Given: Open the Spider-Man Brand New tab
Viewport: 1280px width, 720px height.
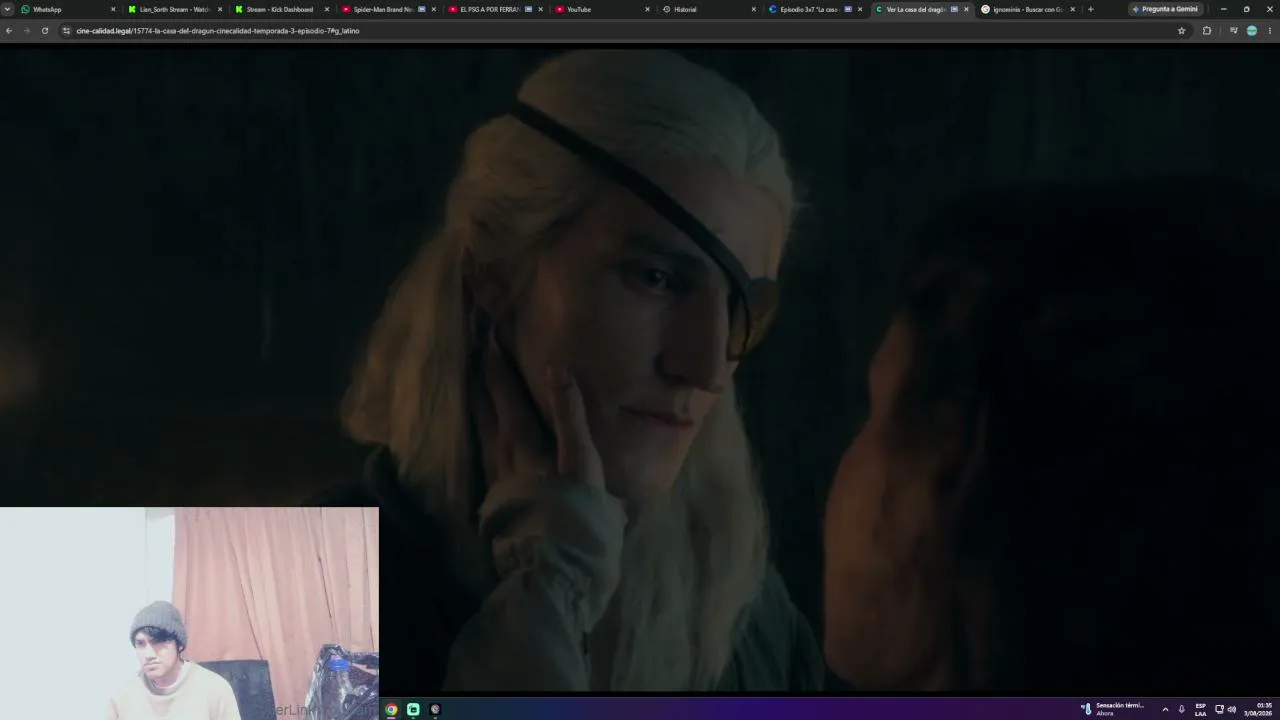Looking at the screenshot, I should [x=388, y=9].
